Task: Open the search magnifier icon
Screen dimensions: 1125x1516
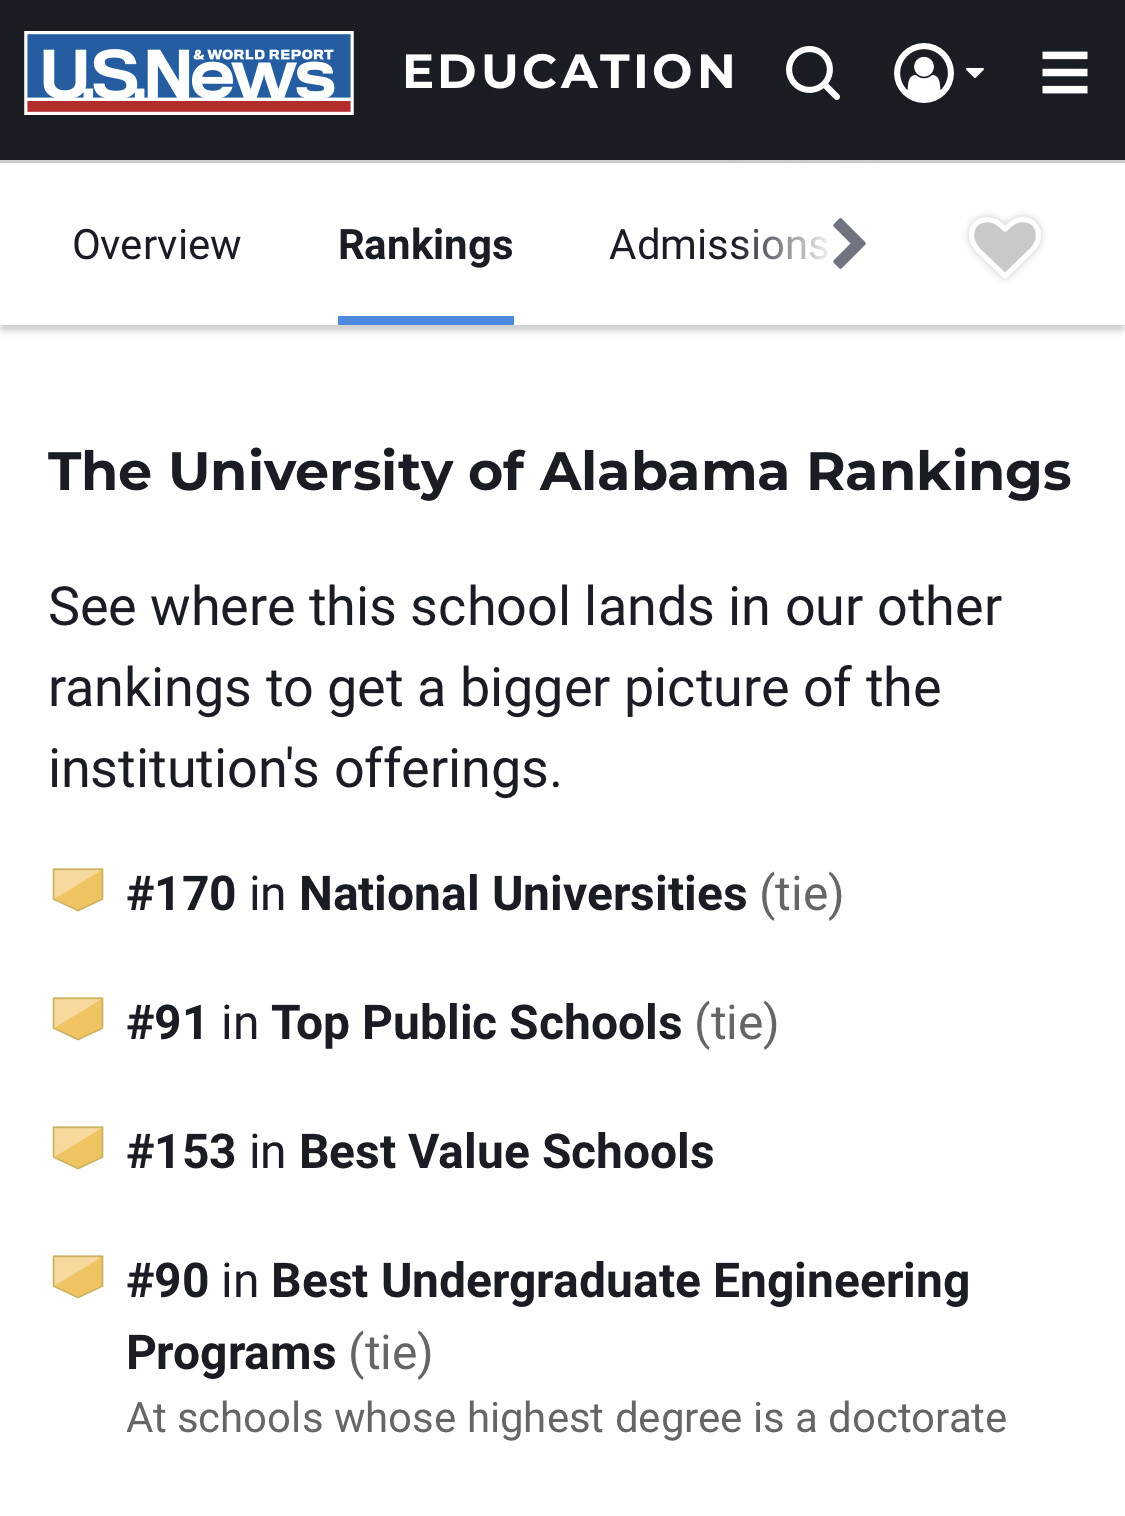Action: click(x=812, y=73)
